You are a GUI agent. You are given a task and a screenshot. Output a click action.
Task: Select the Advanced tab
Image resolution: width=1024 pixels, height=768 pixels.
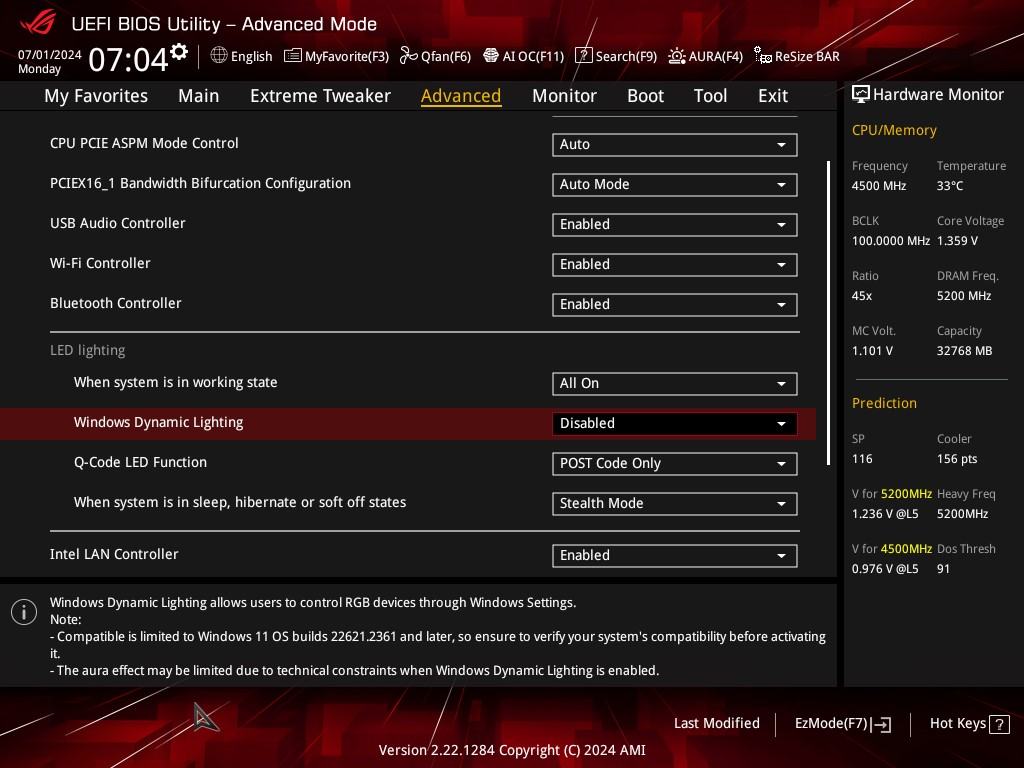[461, 96]
